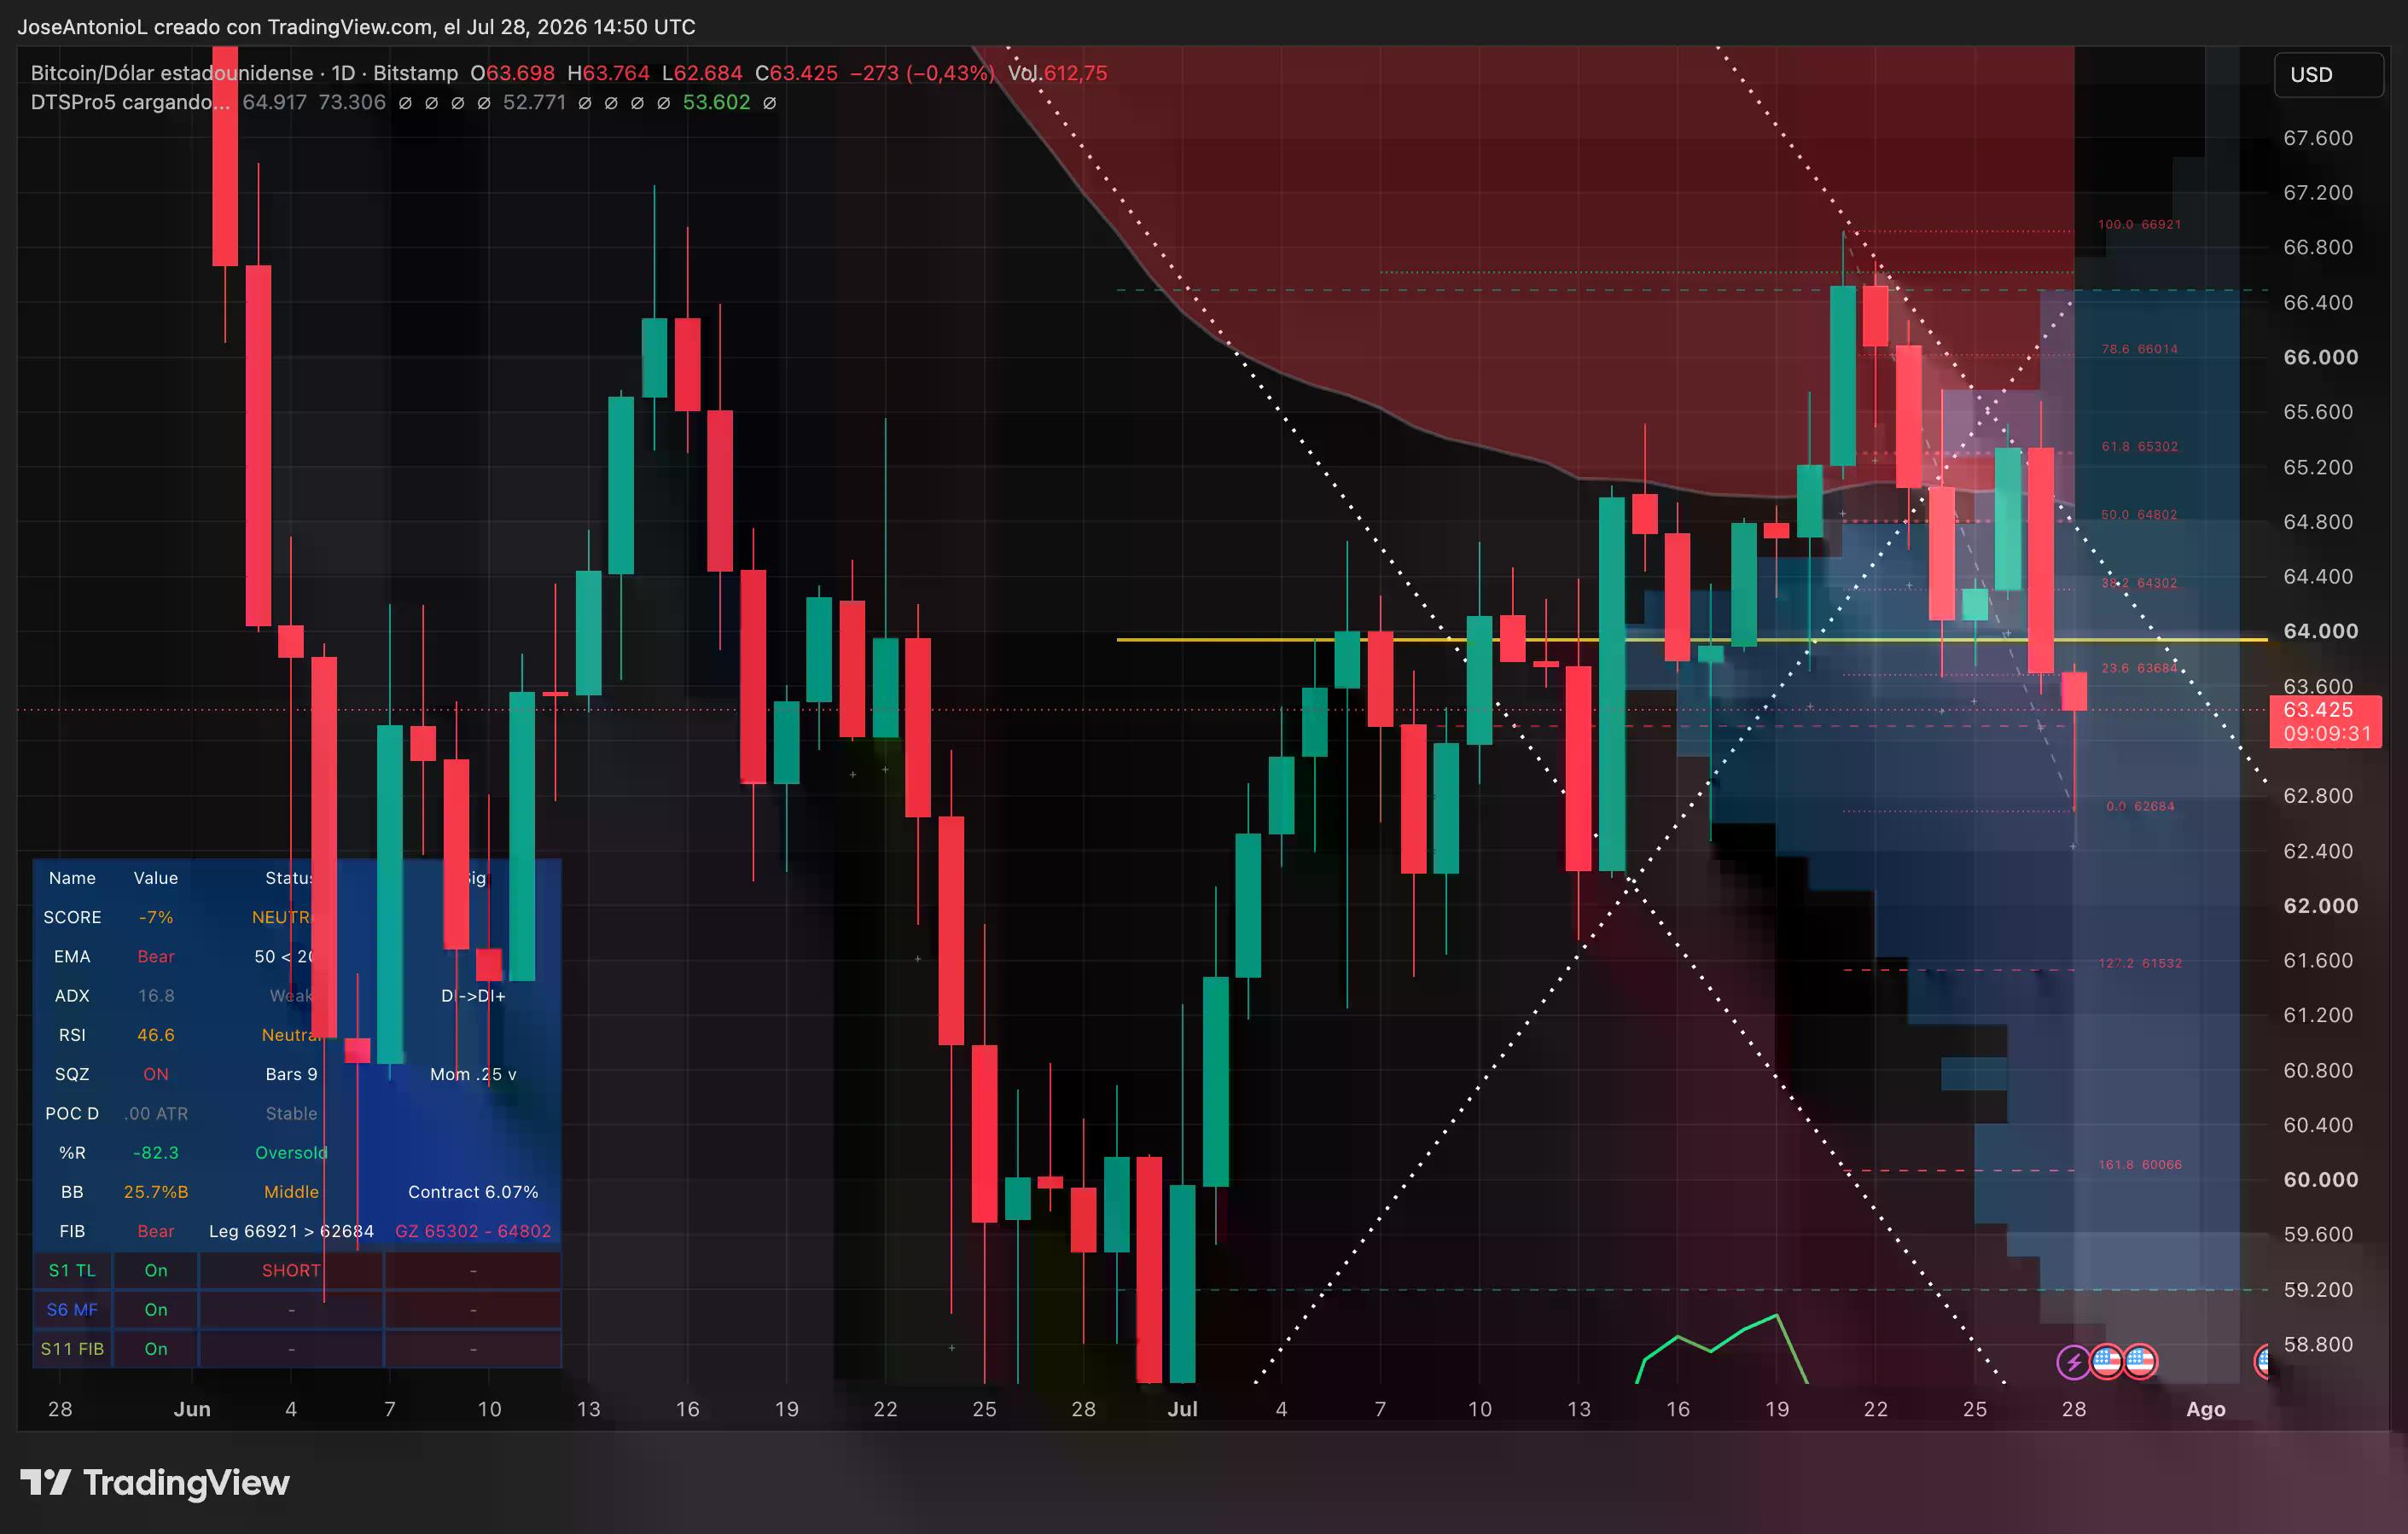Click the S11 FIB strategy name

click(72, 1348)
